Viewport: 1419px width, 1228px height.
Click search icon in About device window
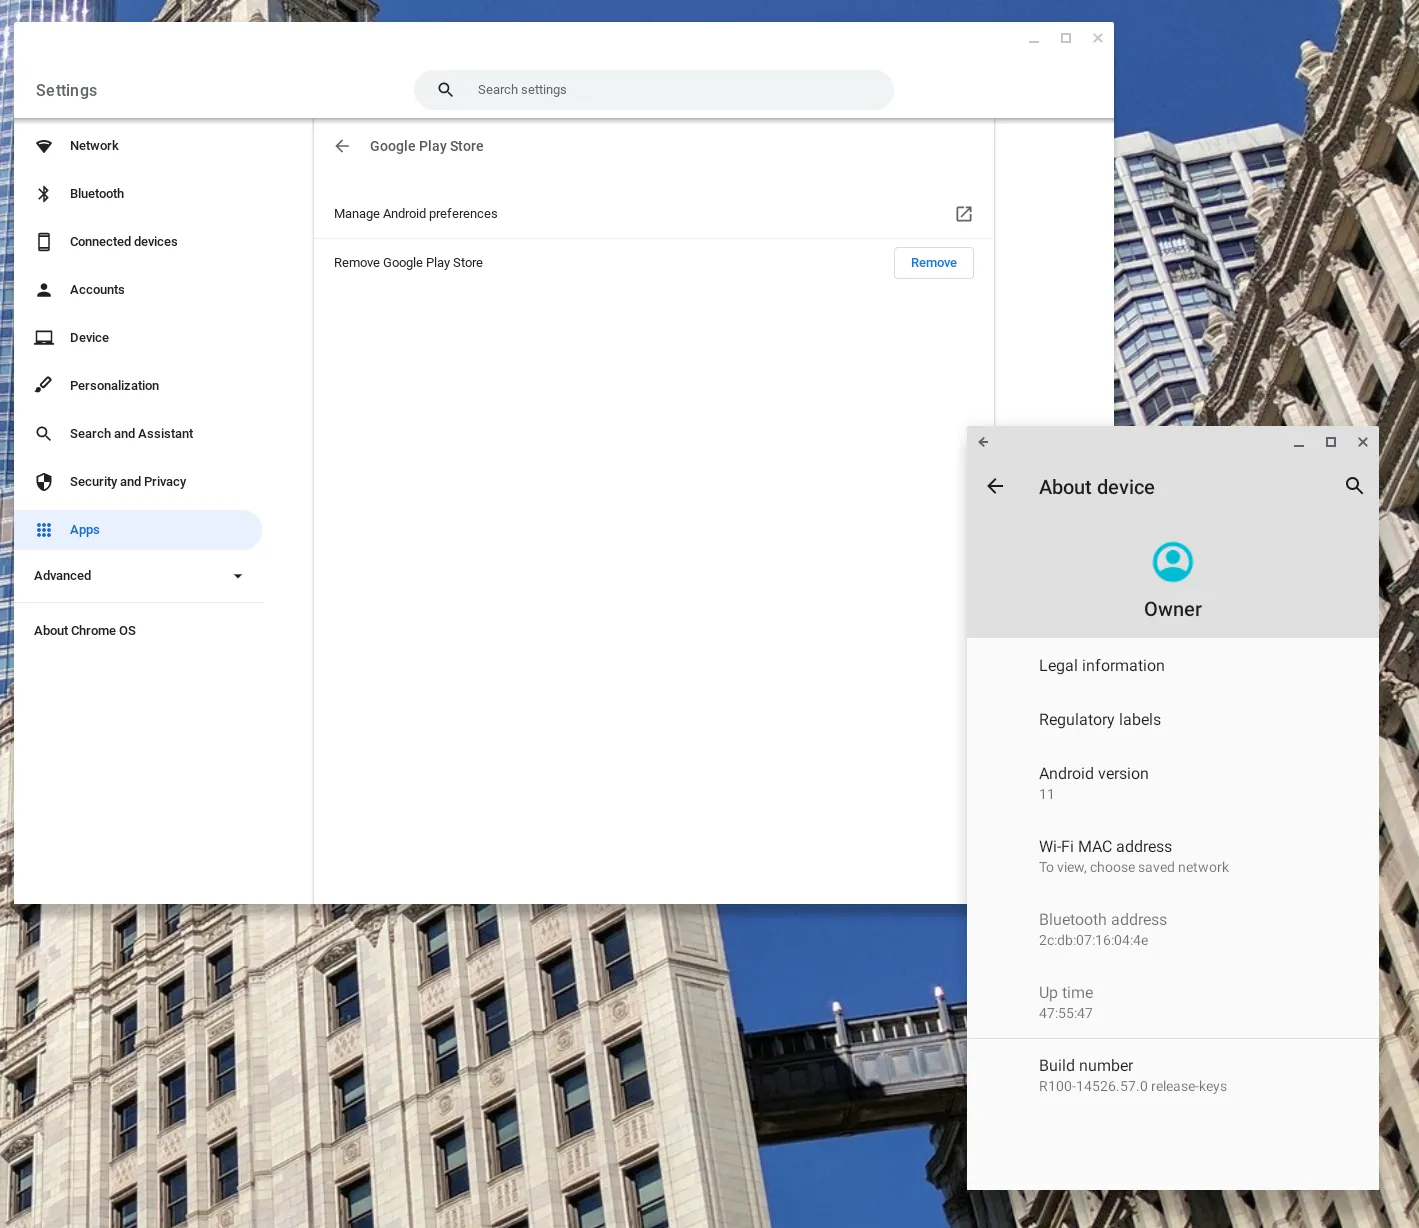1354,486
